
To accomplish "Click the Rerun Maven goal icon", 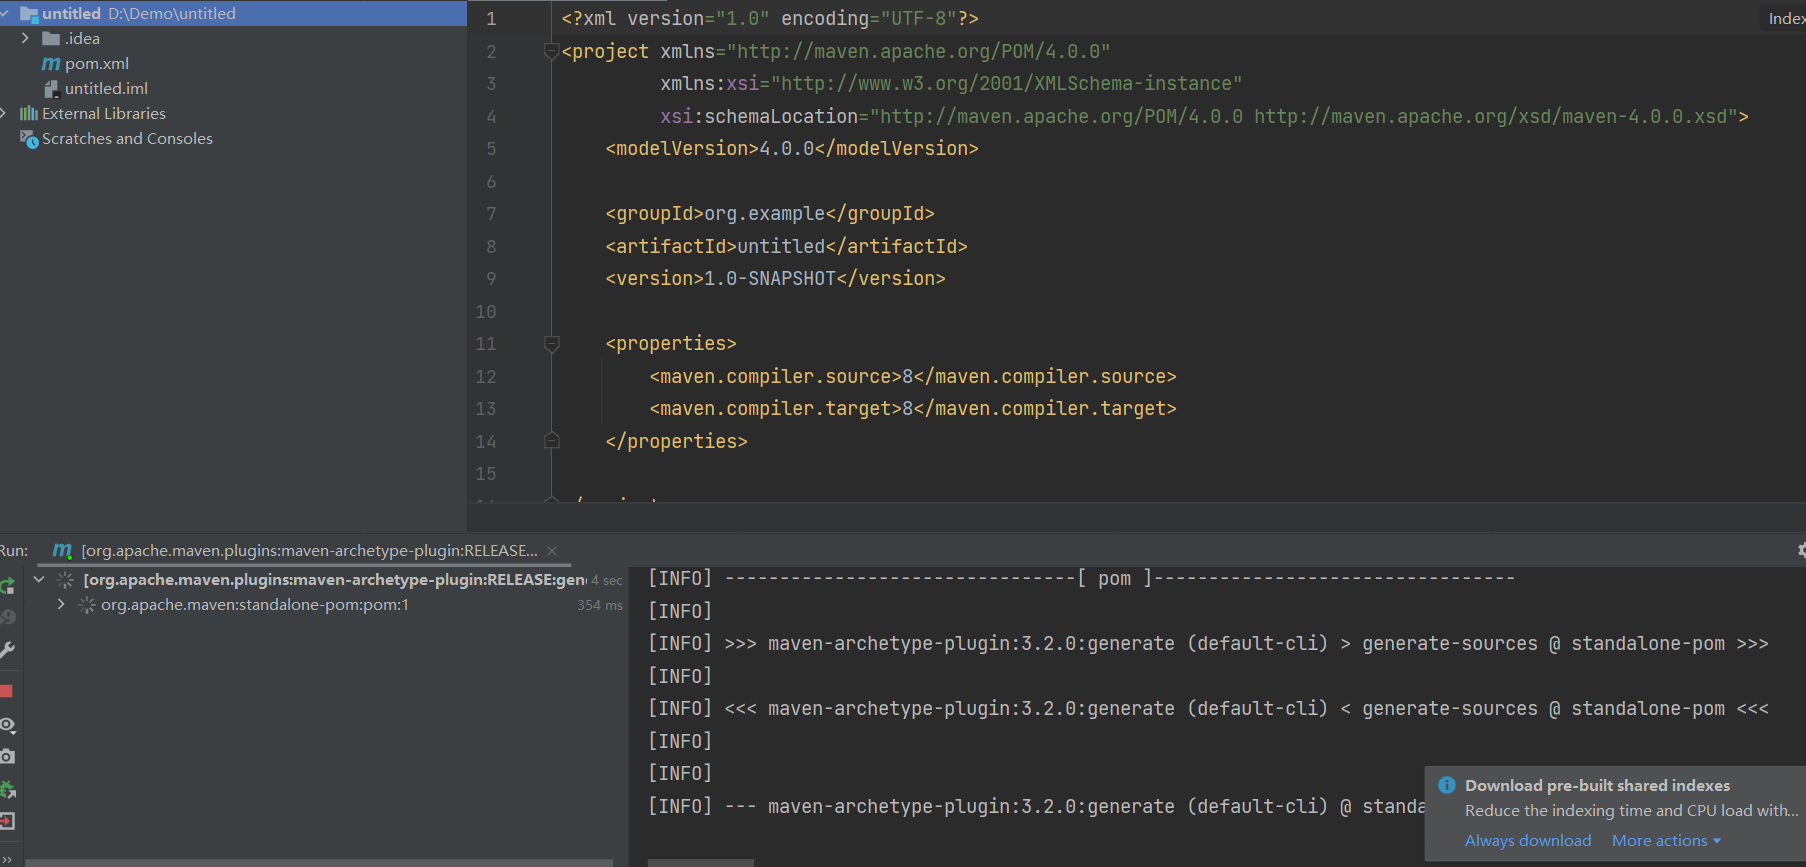I will [x=7, y=586].
